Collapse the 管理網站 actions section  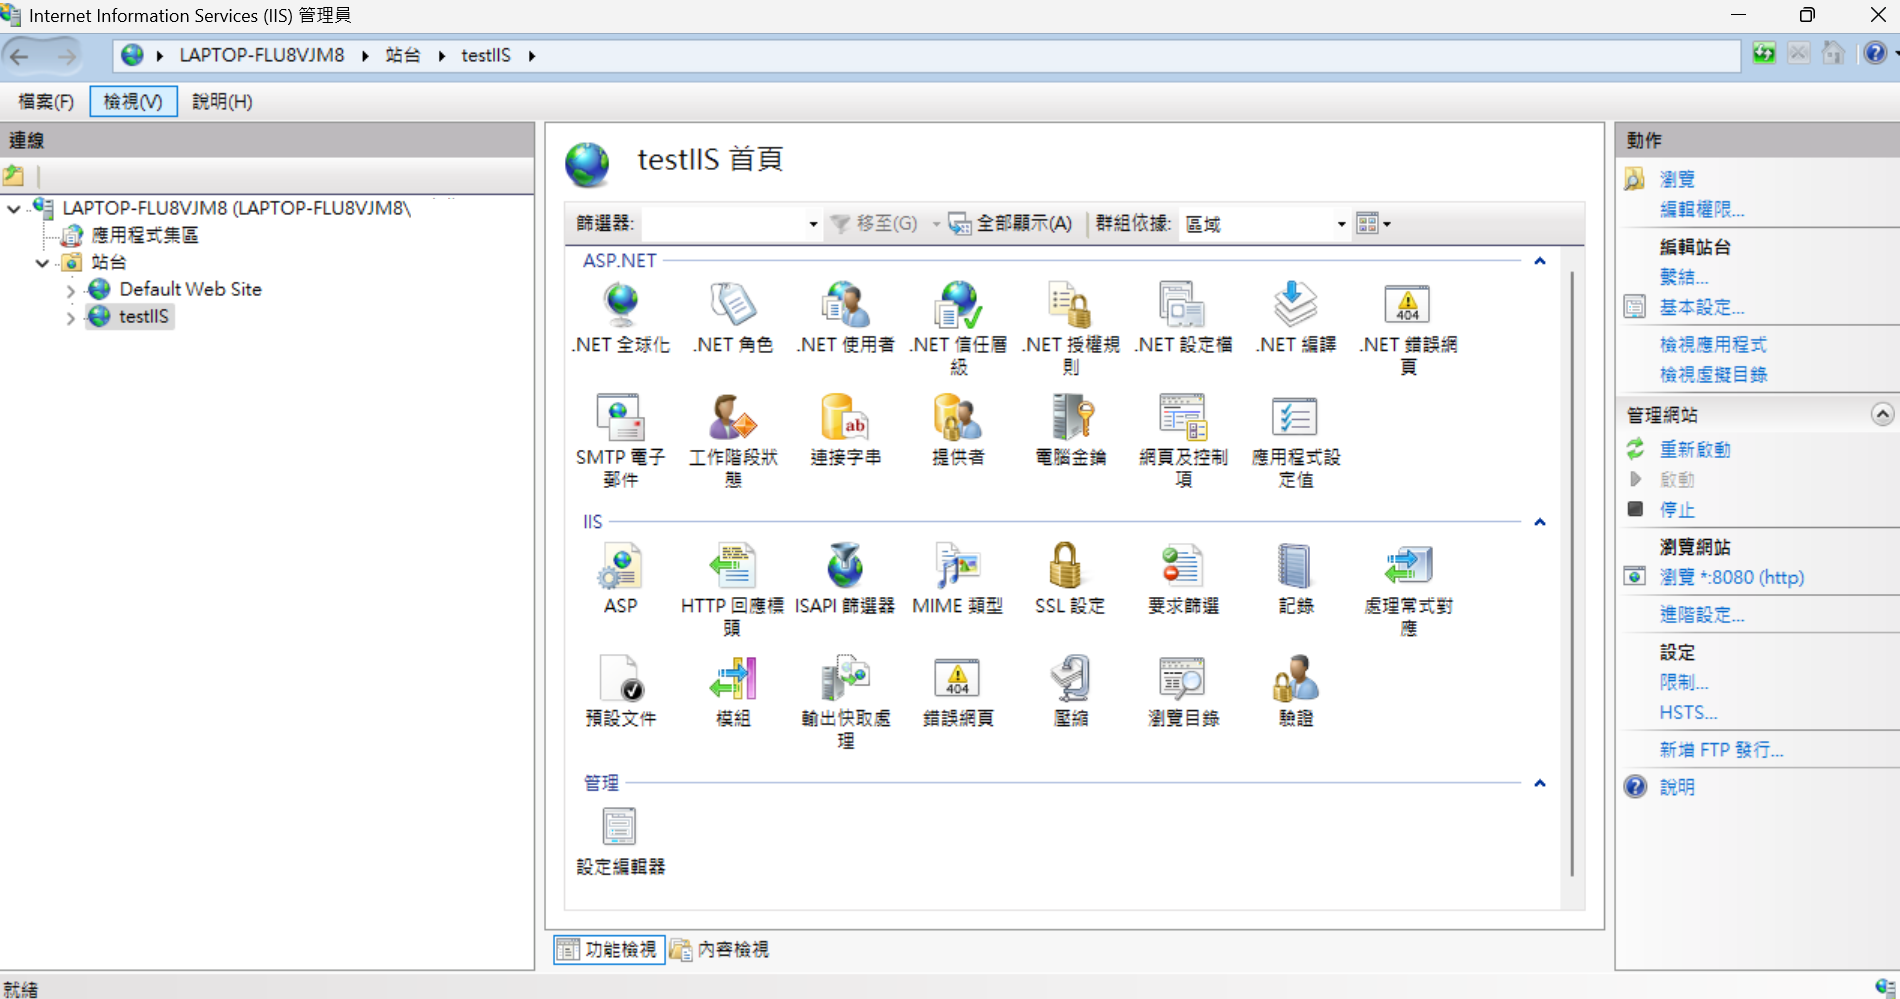pyautogui.click(x=1882, y=414)
